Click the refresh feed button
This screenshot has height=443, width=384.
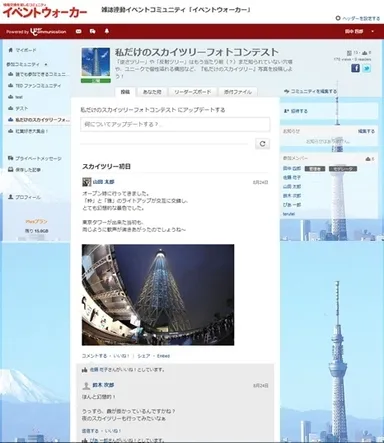pyautogui.click(x=262, y=144)
